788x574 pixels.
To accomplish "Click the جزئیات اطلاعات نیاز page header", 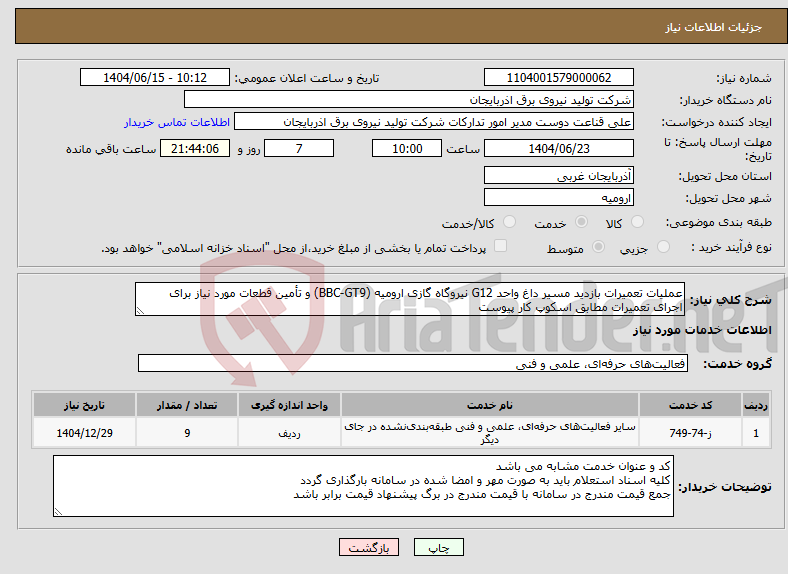I will 714,27.
